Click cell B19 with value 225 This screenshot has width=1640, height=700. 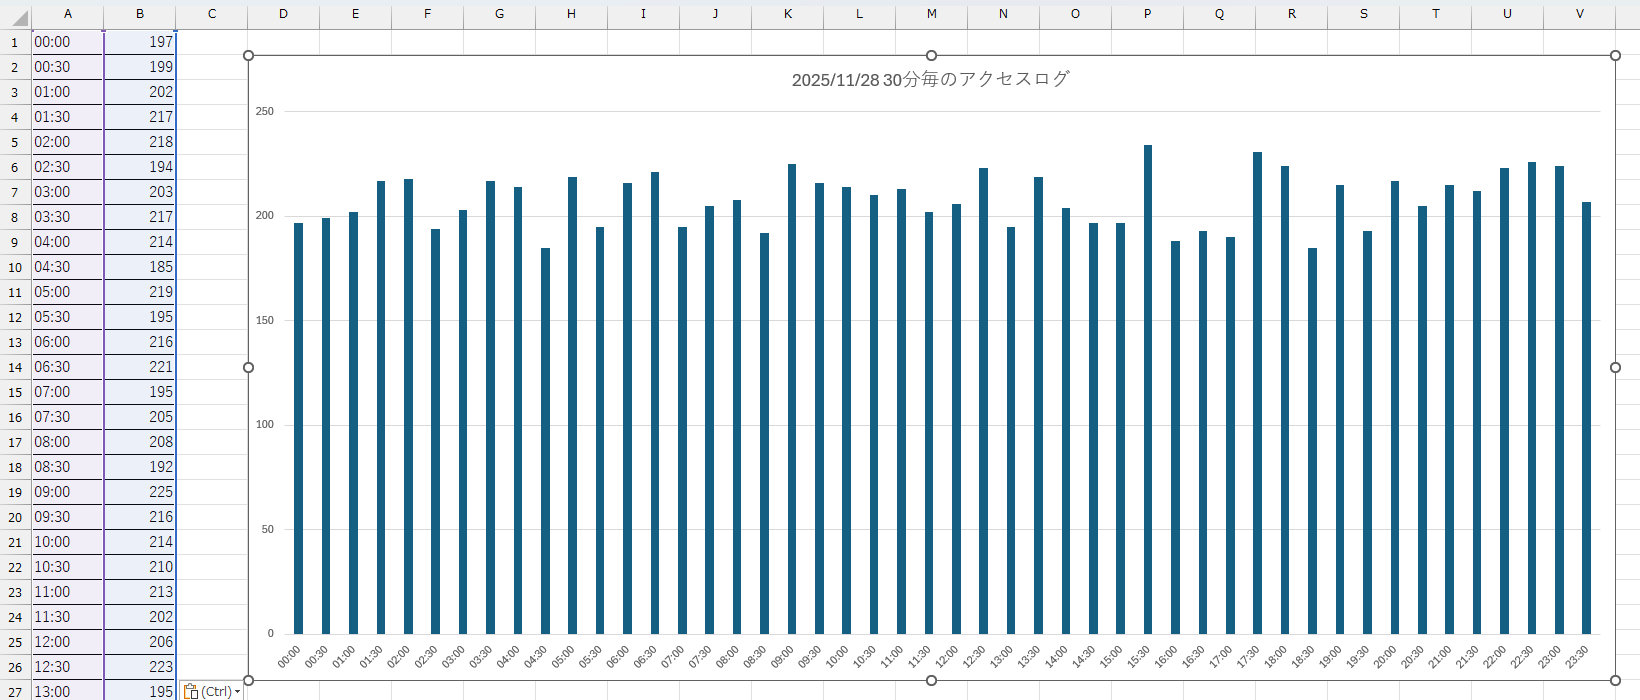tap(139, 492)
